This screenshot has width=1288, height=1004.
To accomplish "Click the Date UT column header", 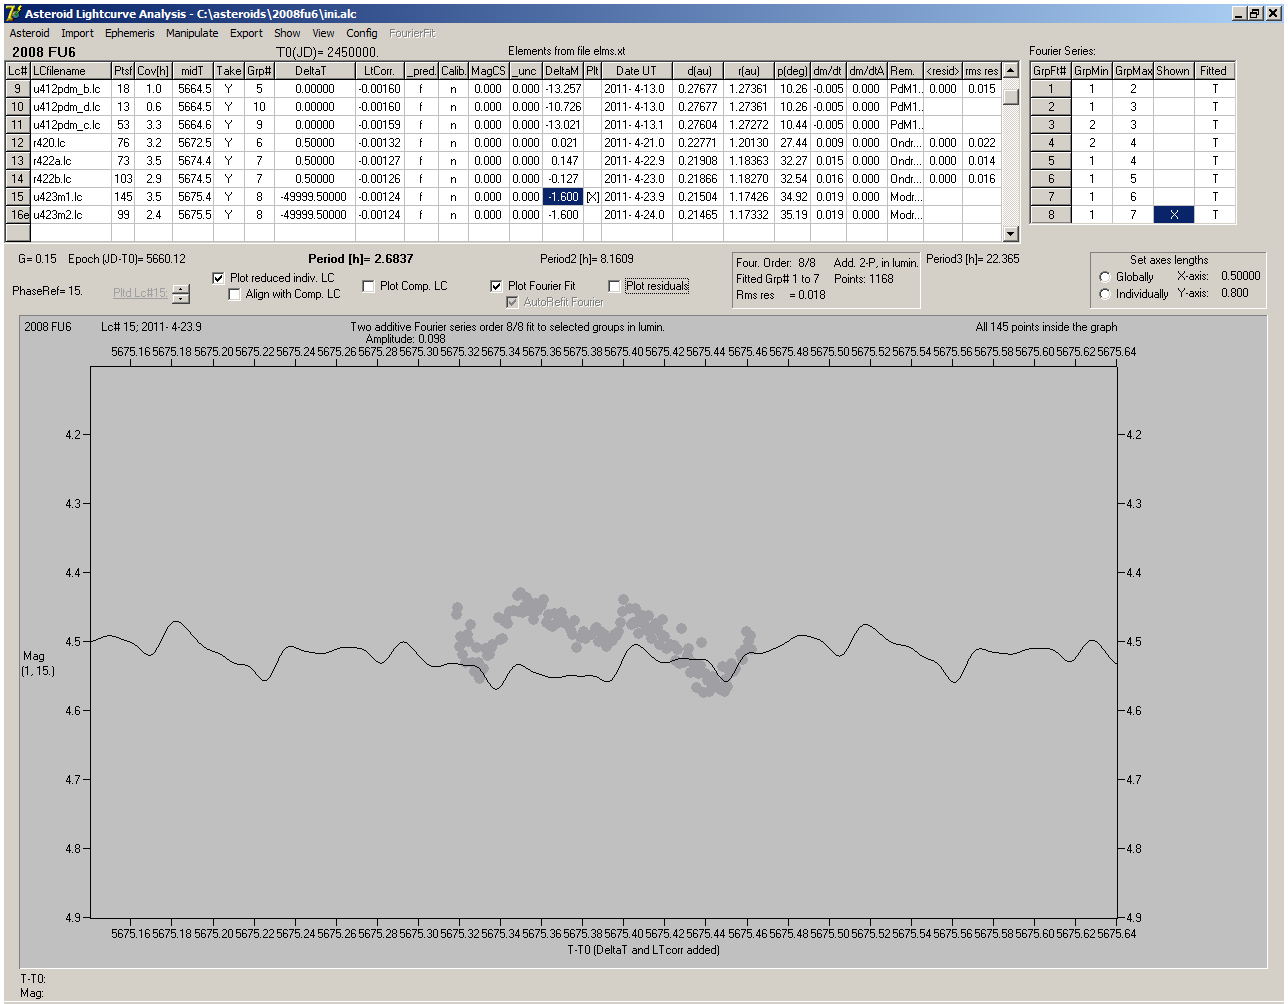I will click(x=636, y=71).
